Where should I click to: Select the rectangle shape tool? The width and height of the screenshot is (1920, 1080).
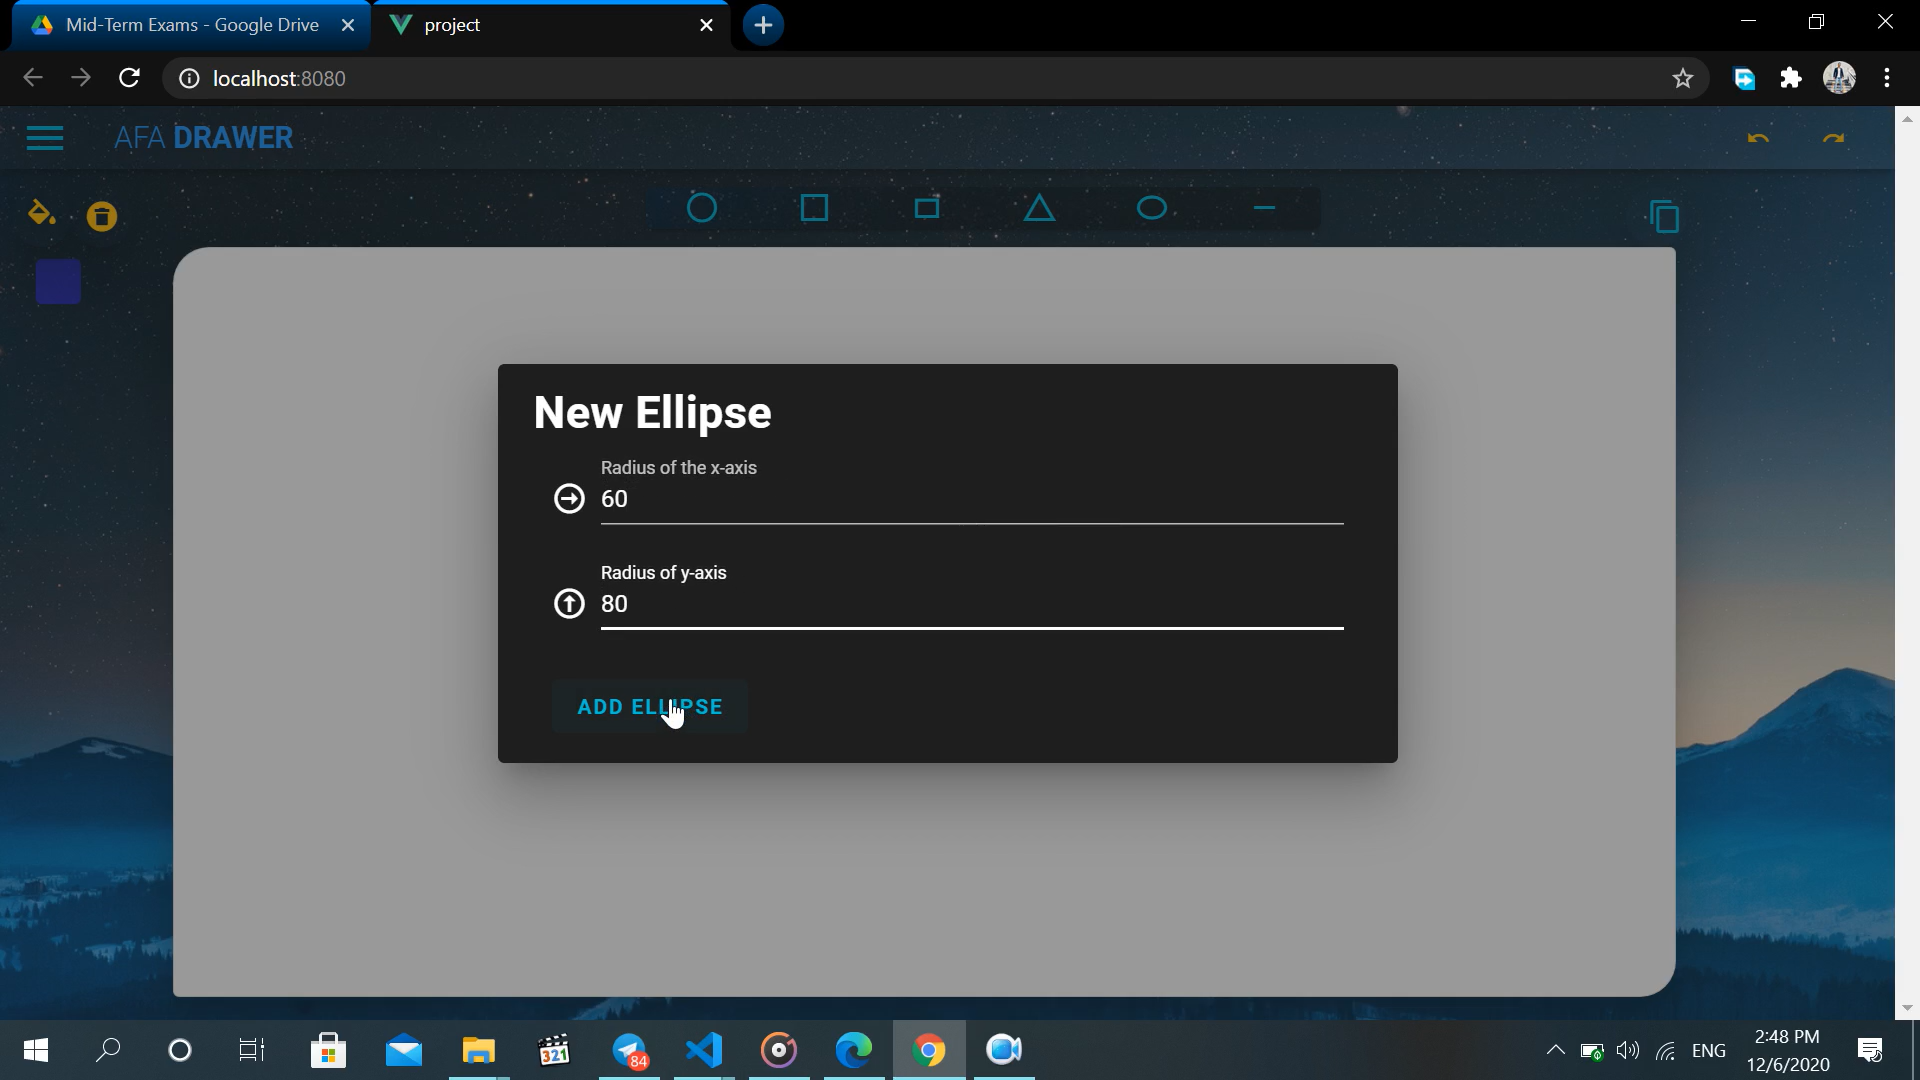pyautogui.click(x=926, y=207)
